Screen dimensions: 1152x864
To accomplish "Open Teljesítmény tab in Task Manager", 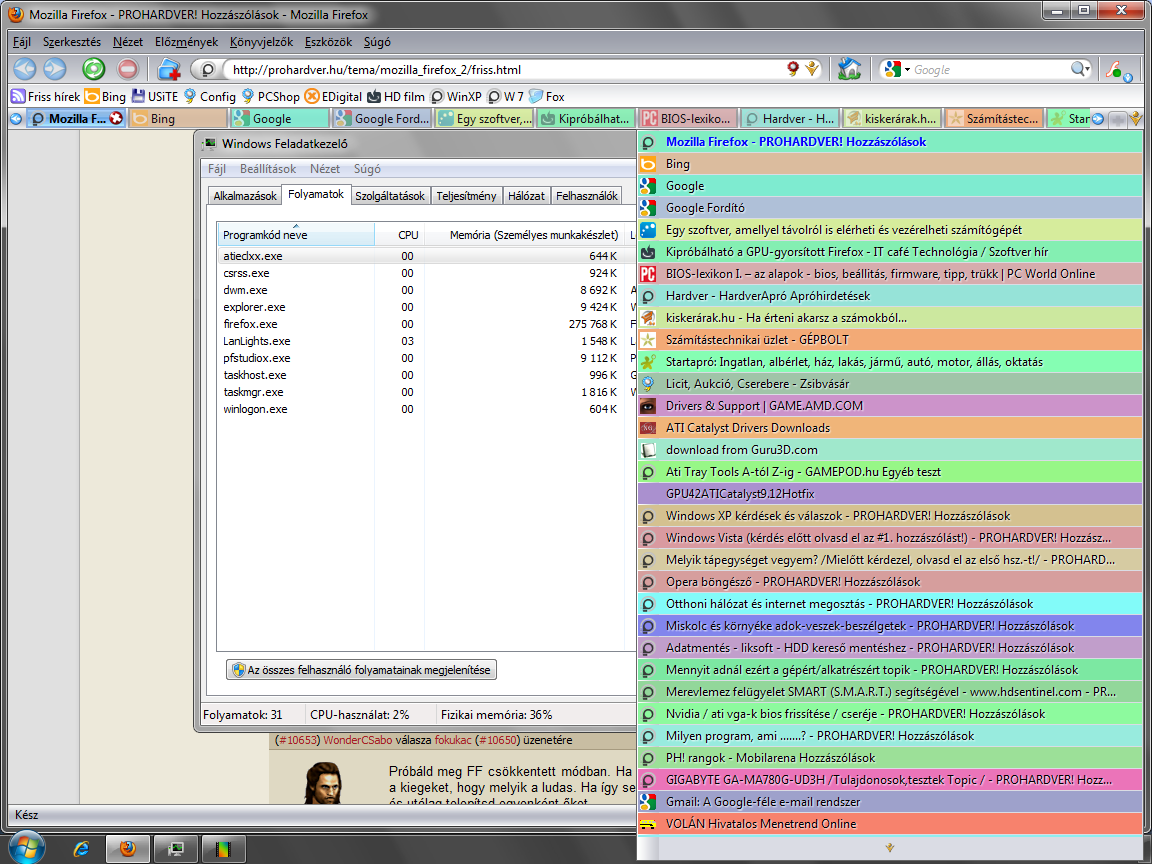I will click(x=466, y=196).
